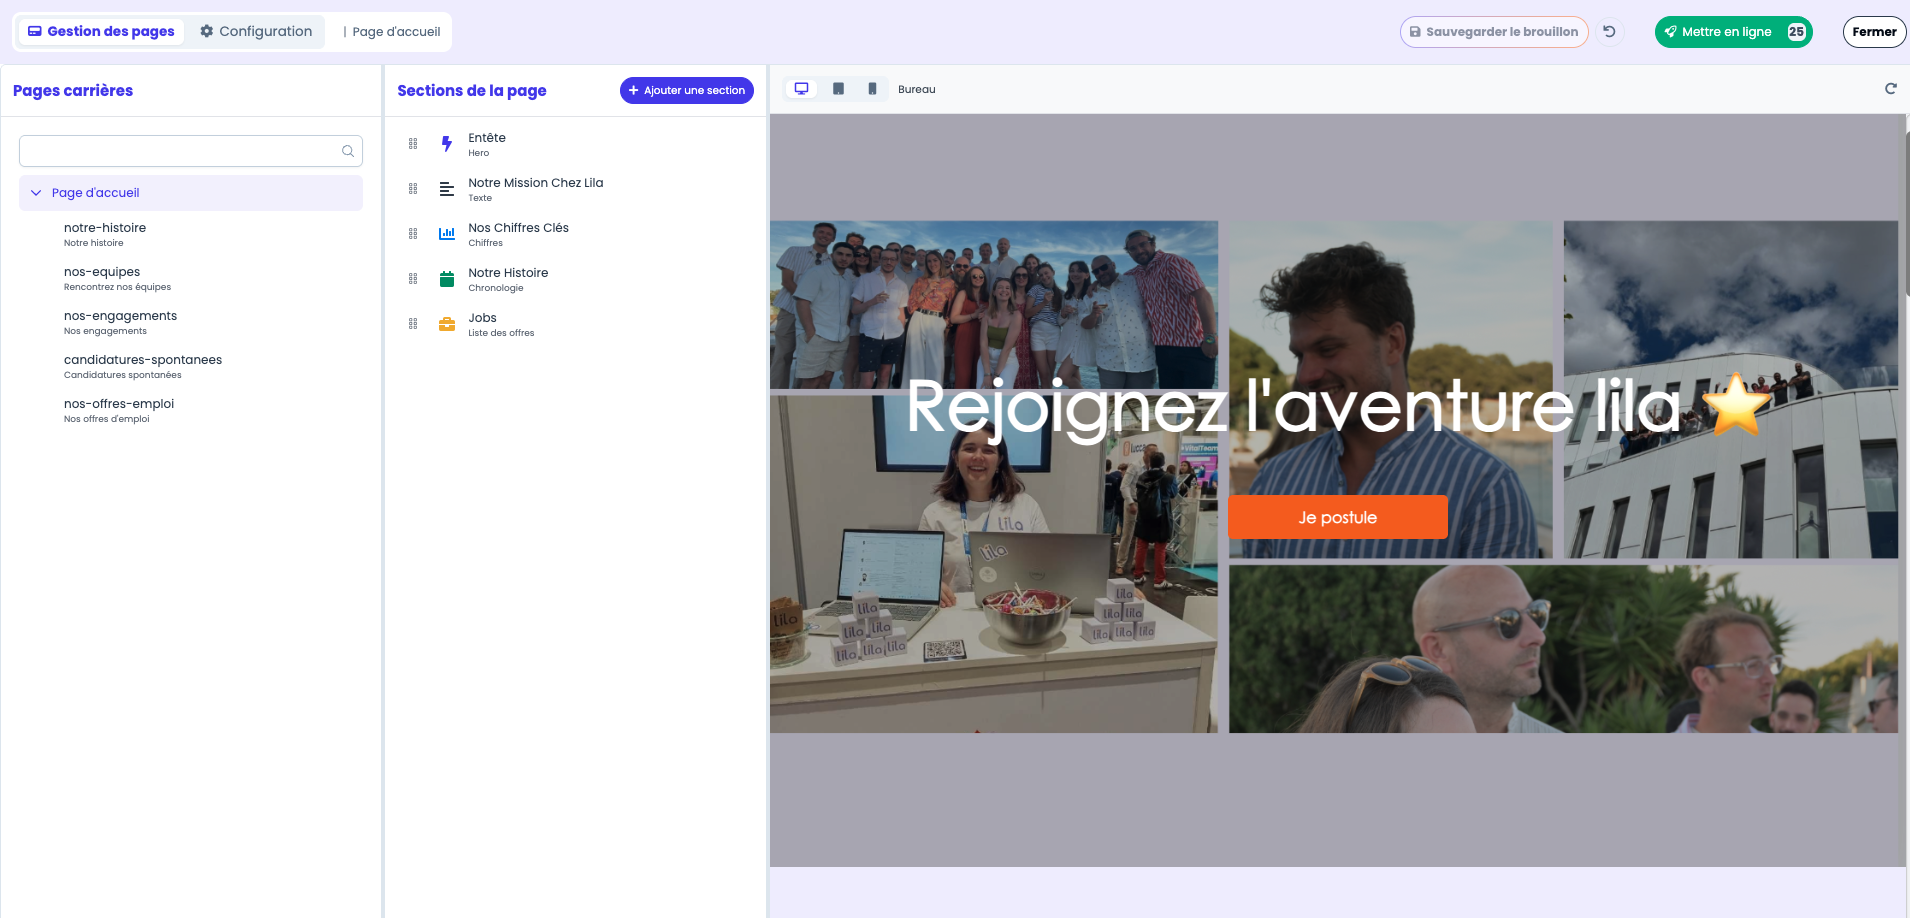Focus the pages search input field
Image resolution: width=1910 pixels, height=918 pixels.
191,151
